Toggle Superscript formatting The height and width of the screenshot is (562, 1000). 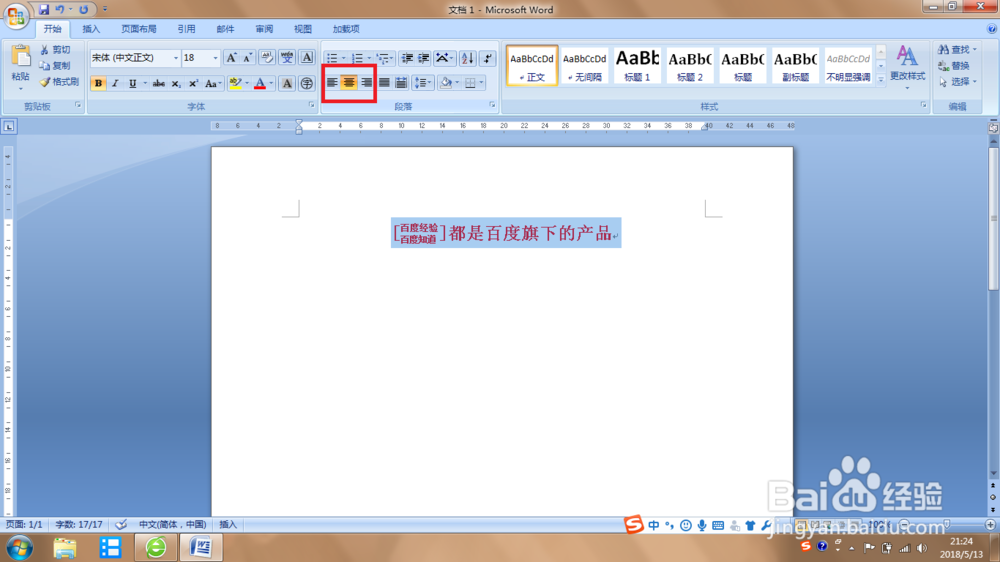[193, 83]
